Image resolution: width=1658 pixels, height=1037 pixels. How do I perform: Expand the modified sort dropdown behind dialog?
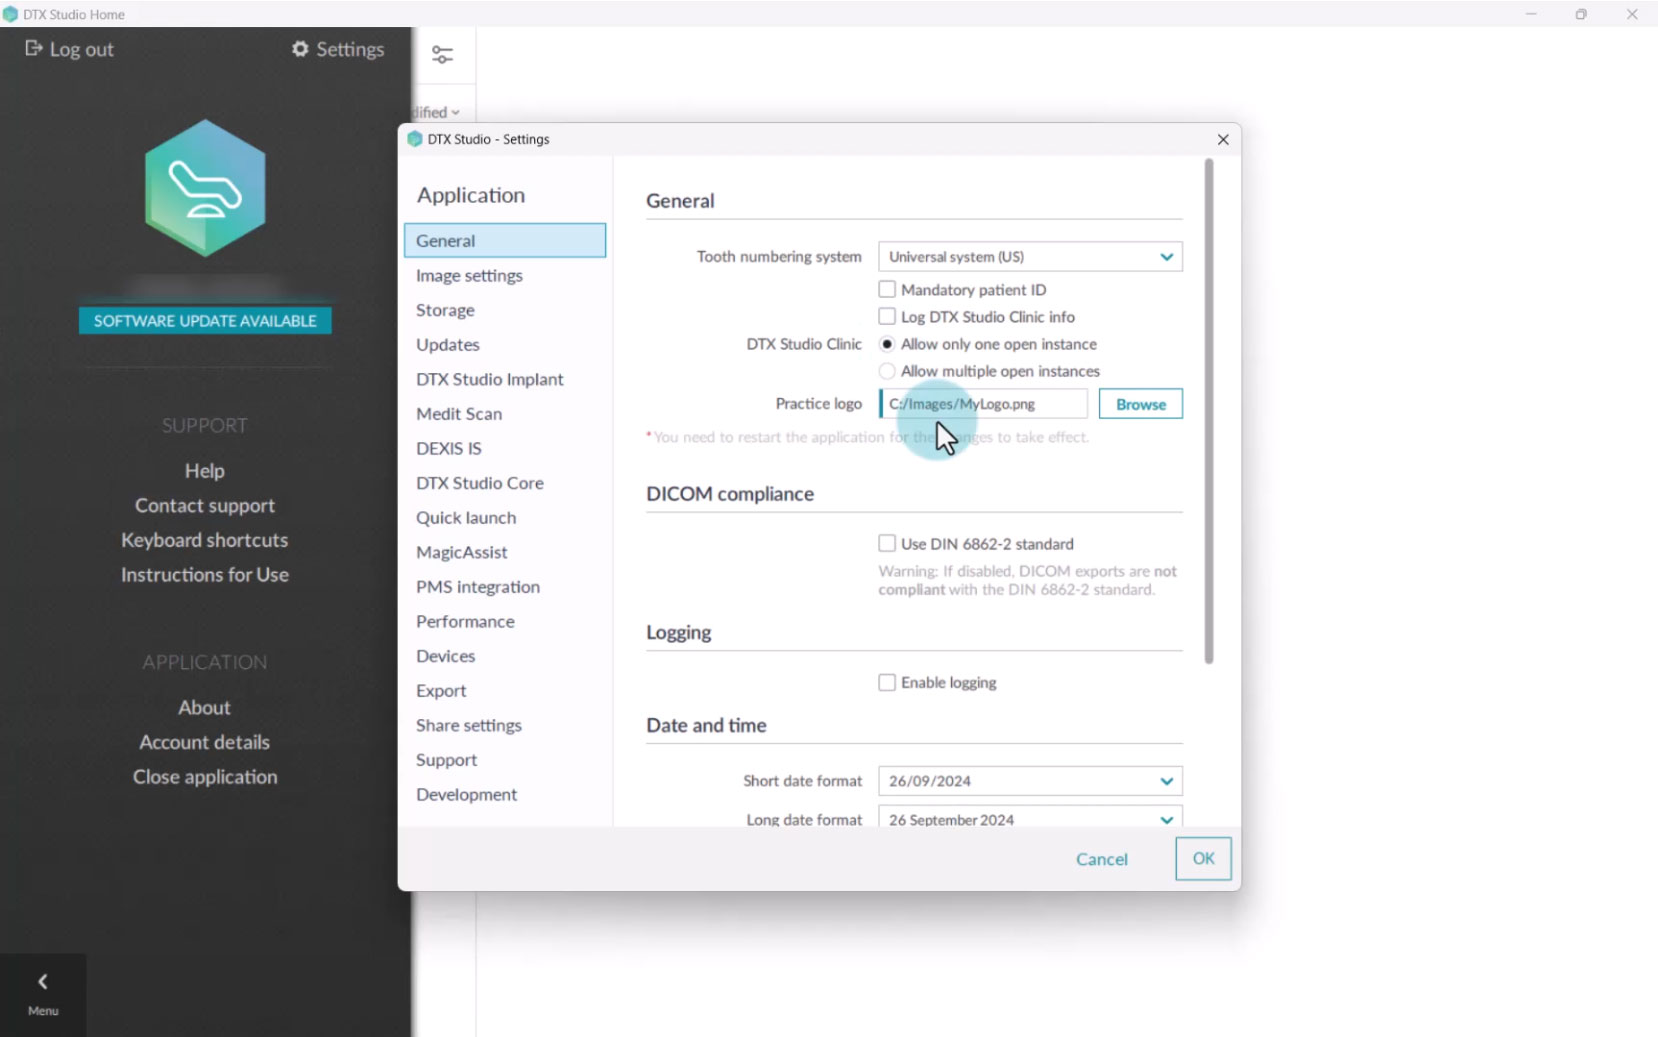437,112
